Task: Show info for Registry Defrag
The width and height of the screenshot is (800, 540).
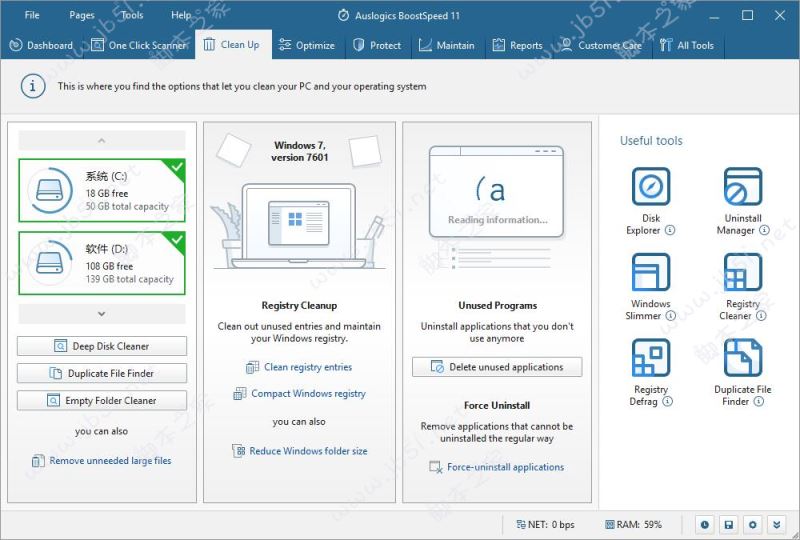Action: 667,402
